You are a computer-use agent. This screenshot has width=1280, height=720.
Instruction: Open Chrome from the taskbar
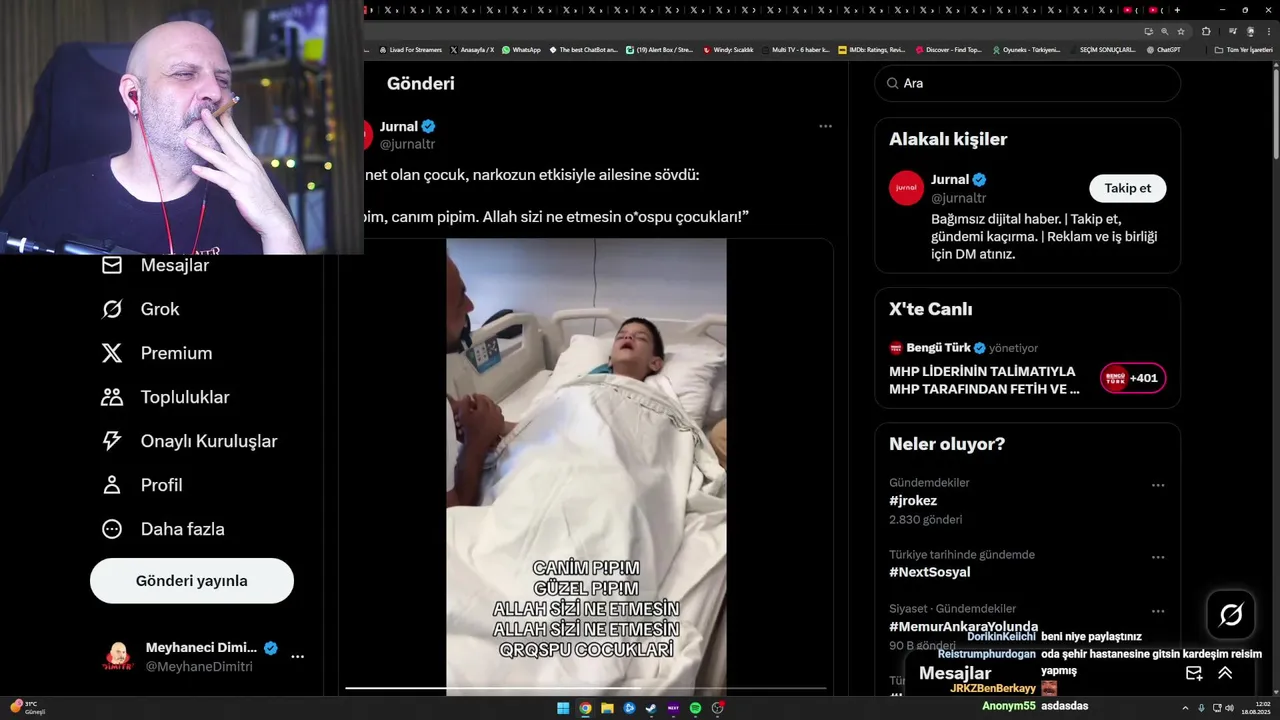pyautogui.click(x=585, y=708)
